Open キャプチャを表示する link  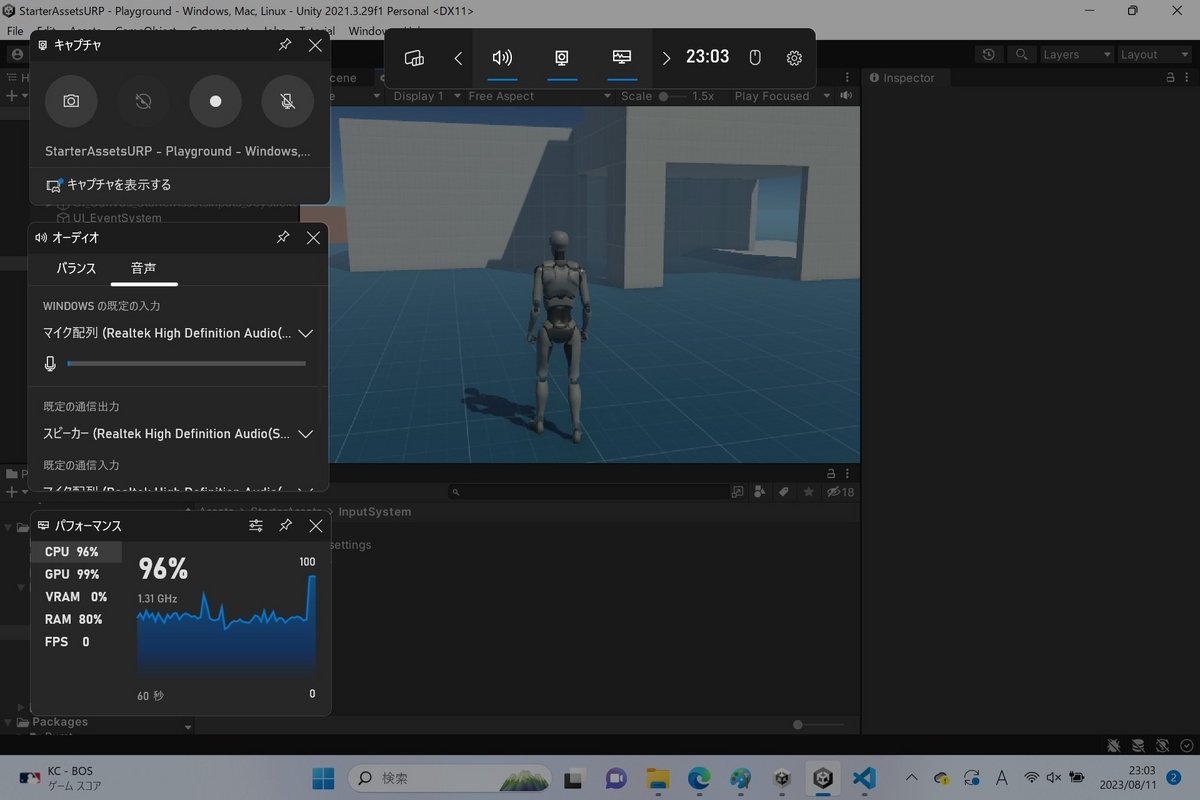(x=109, y=185)
